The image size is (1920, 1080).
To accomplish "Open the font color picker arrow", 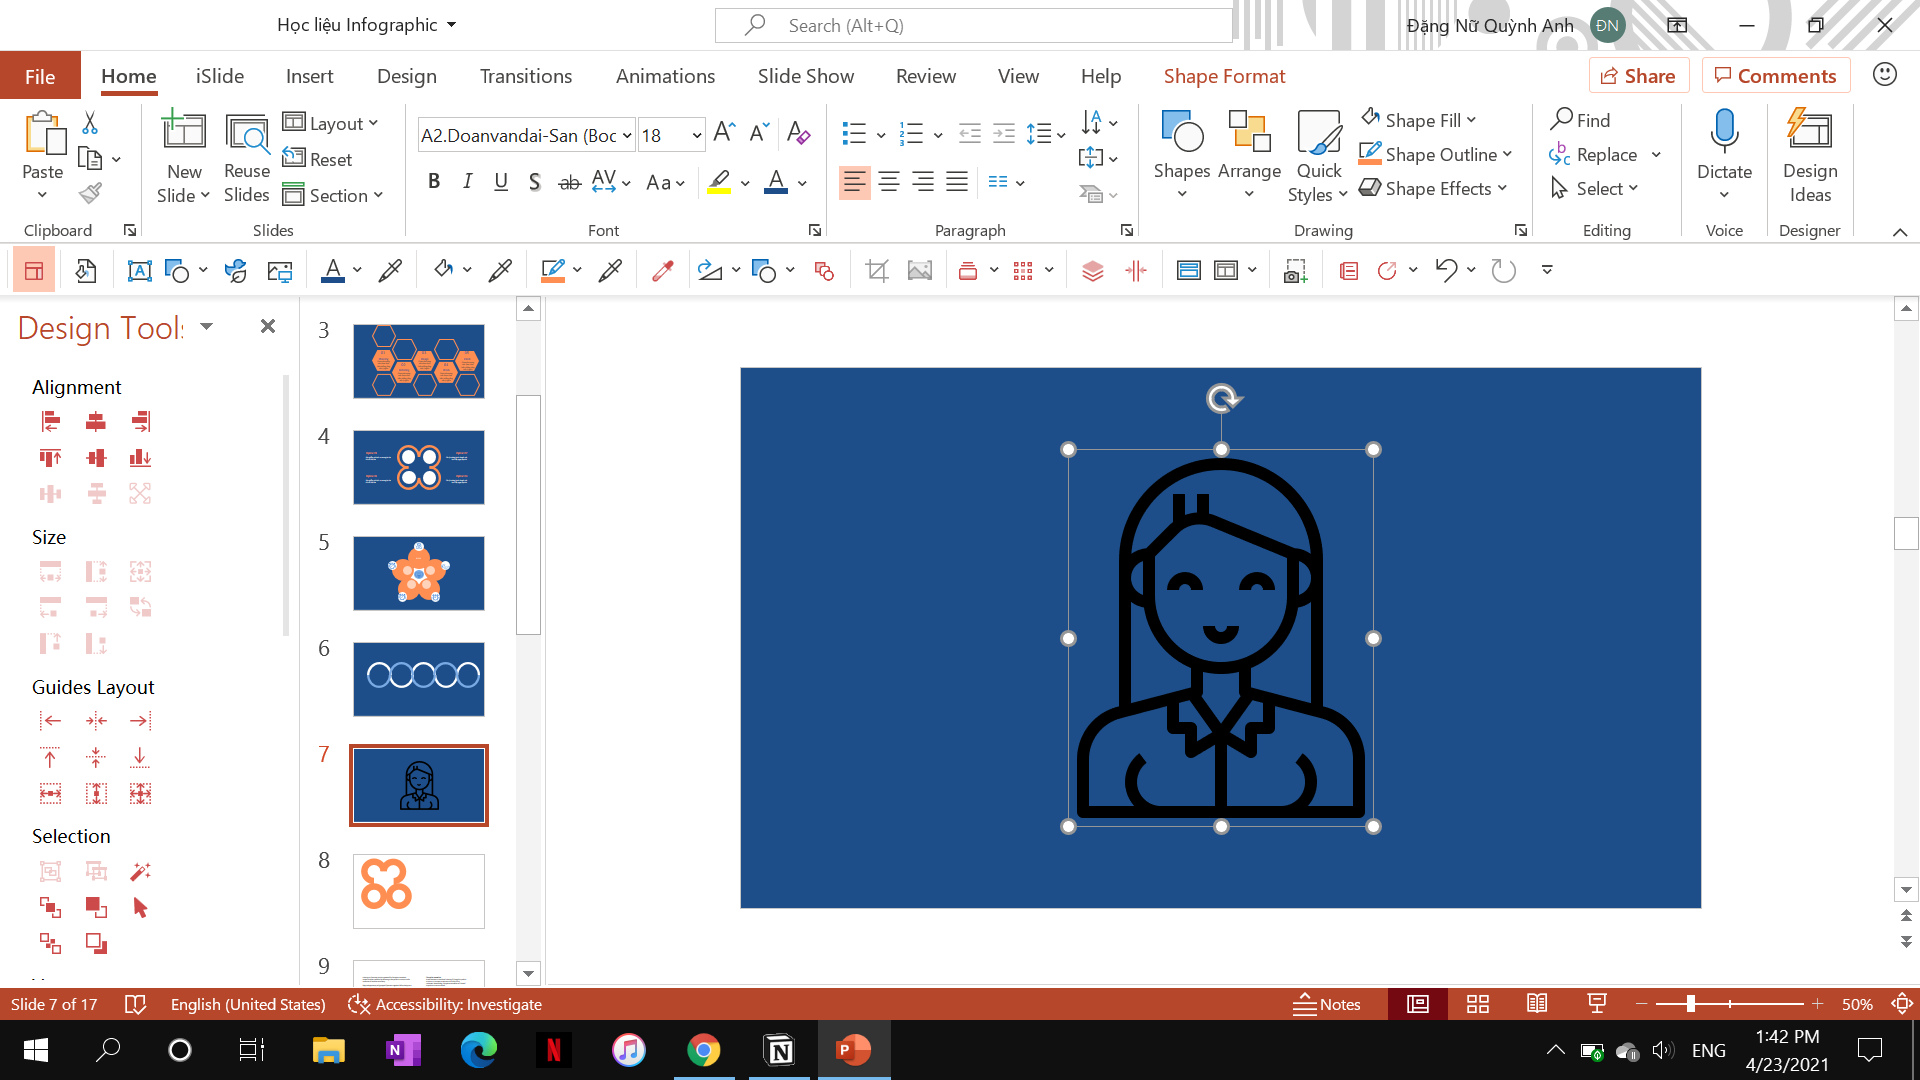I will [x=802, y=183].
